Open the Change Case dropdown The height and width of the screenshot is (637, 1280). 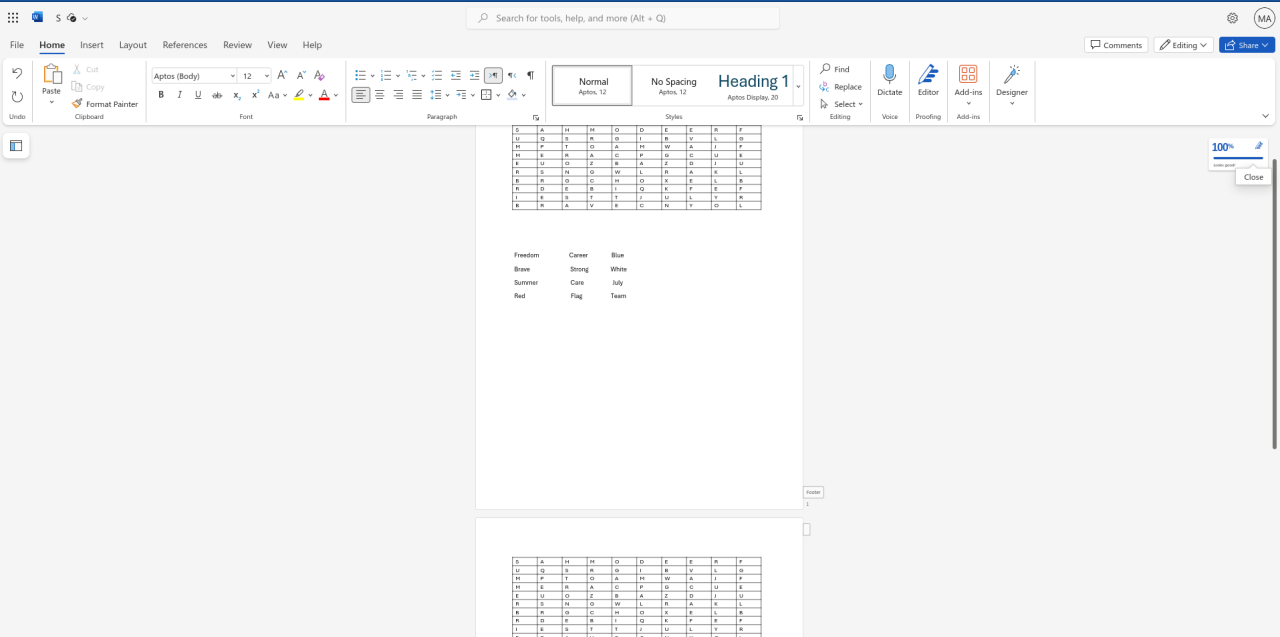point(277,95)
